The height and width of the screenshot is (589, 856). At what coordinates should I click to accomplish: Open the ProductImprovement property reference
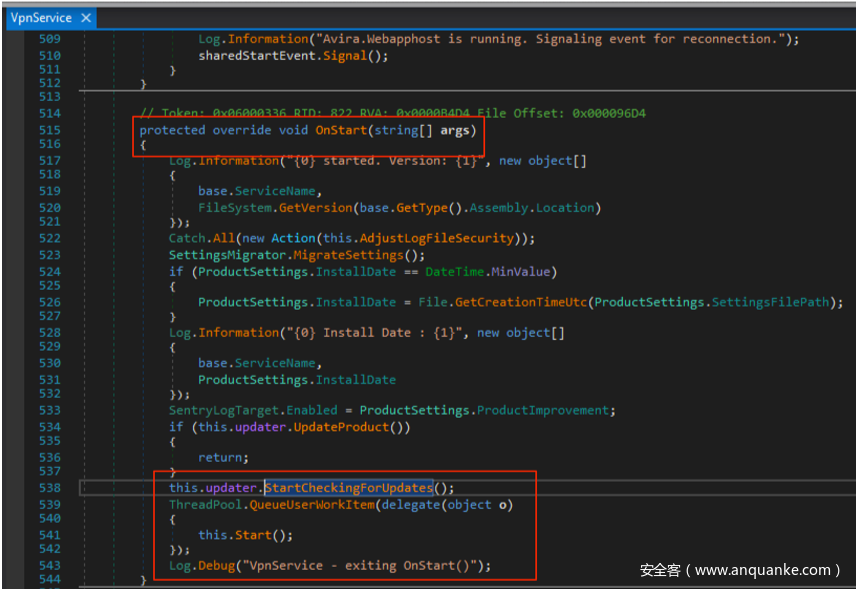coord(544,410)
